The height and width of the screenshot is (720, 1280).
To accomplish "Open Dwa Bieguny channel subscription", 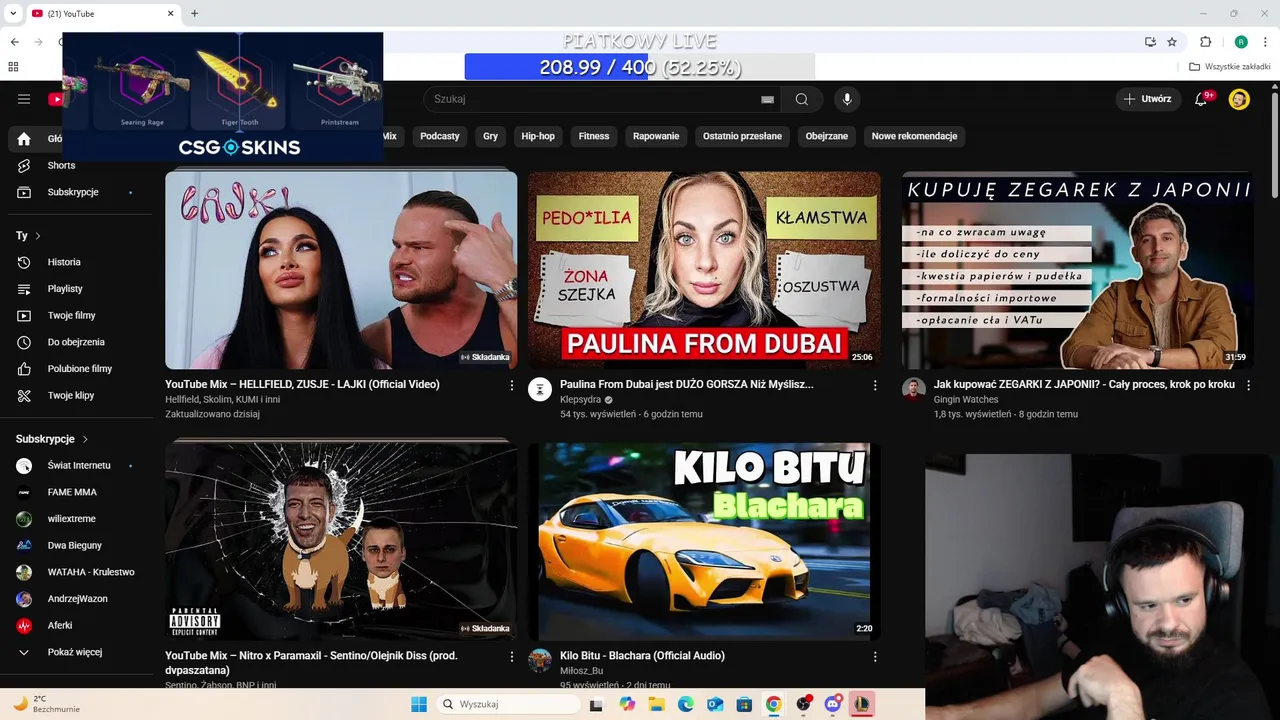I will pyautogui.click(x=75, y=545).
